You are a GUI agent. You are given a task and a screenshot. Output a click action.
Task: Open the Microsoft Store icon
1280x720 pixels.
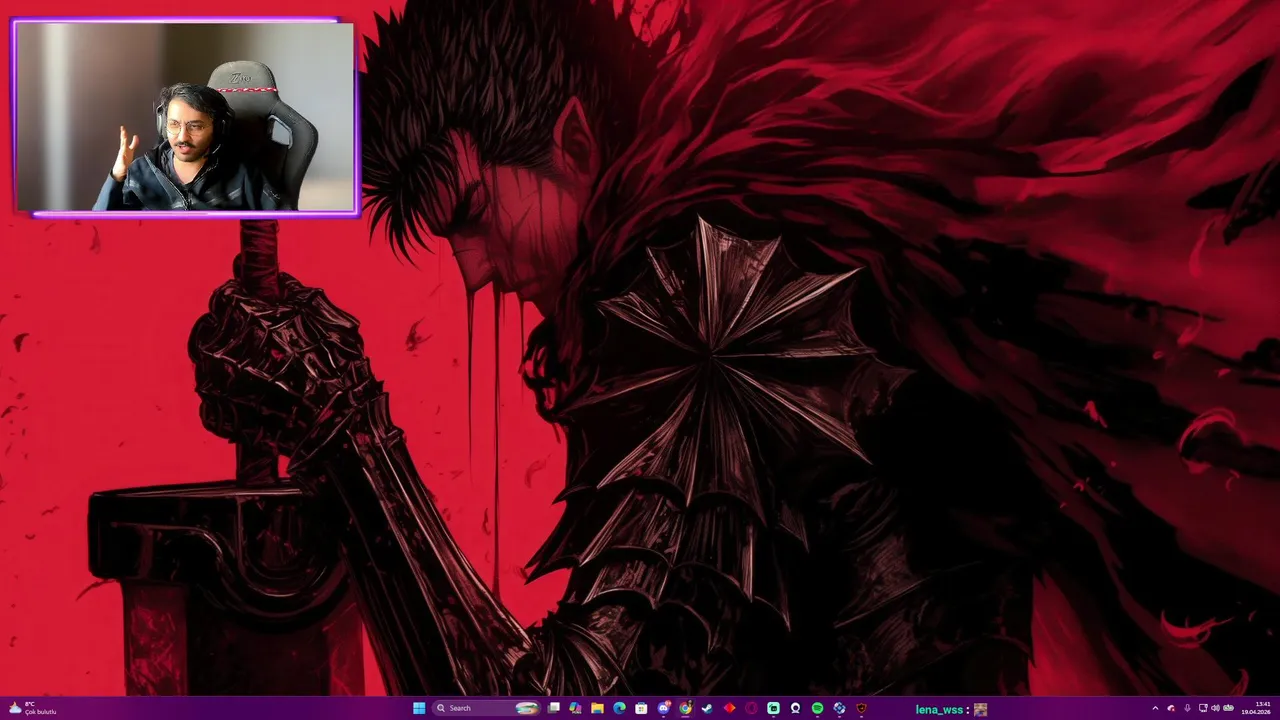[641, 708]
